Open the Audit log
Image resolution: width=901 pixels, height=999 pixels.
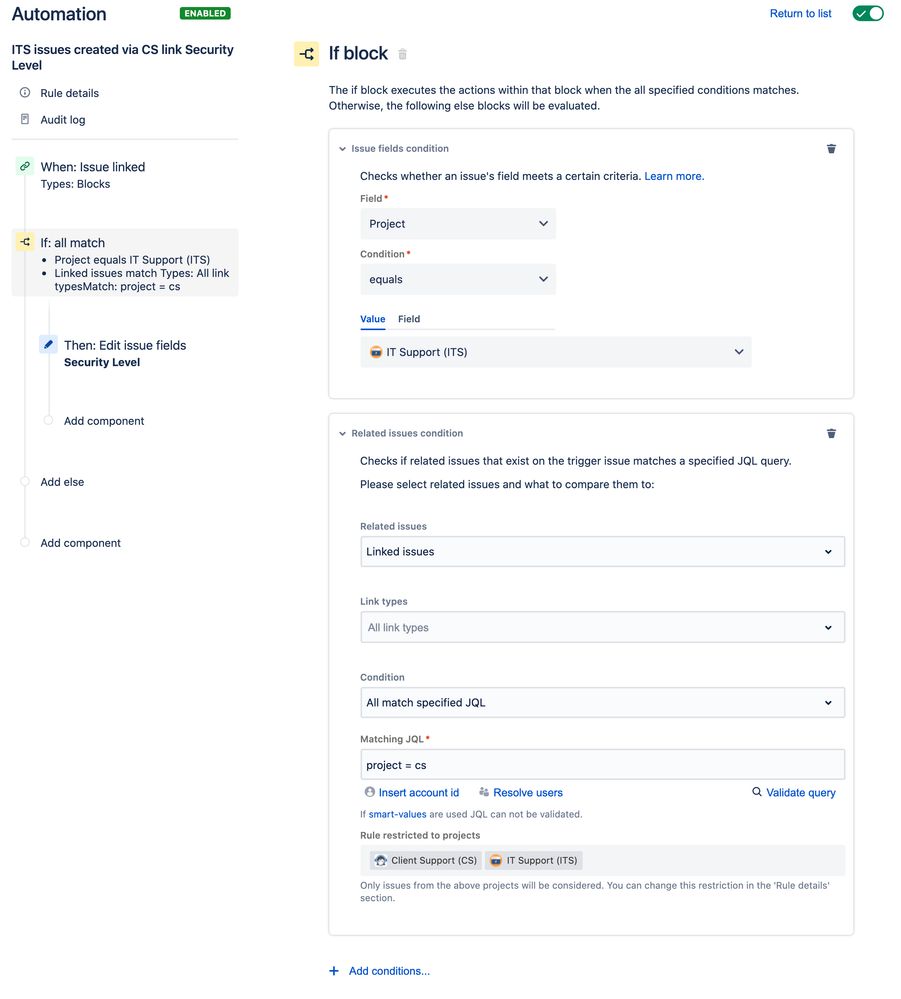62,120
